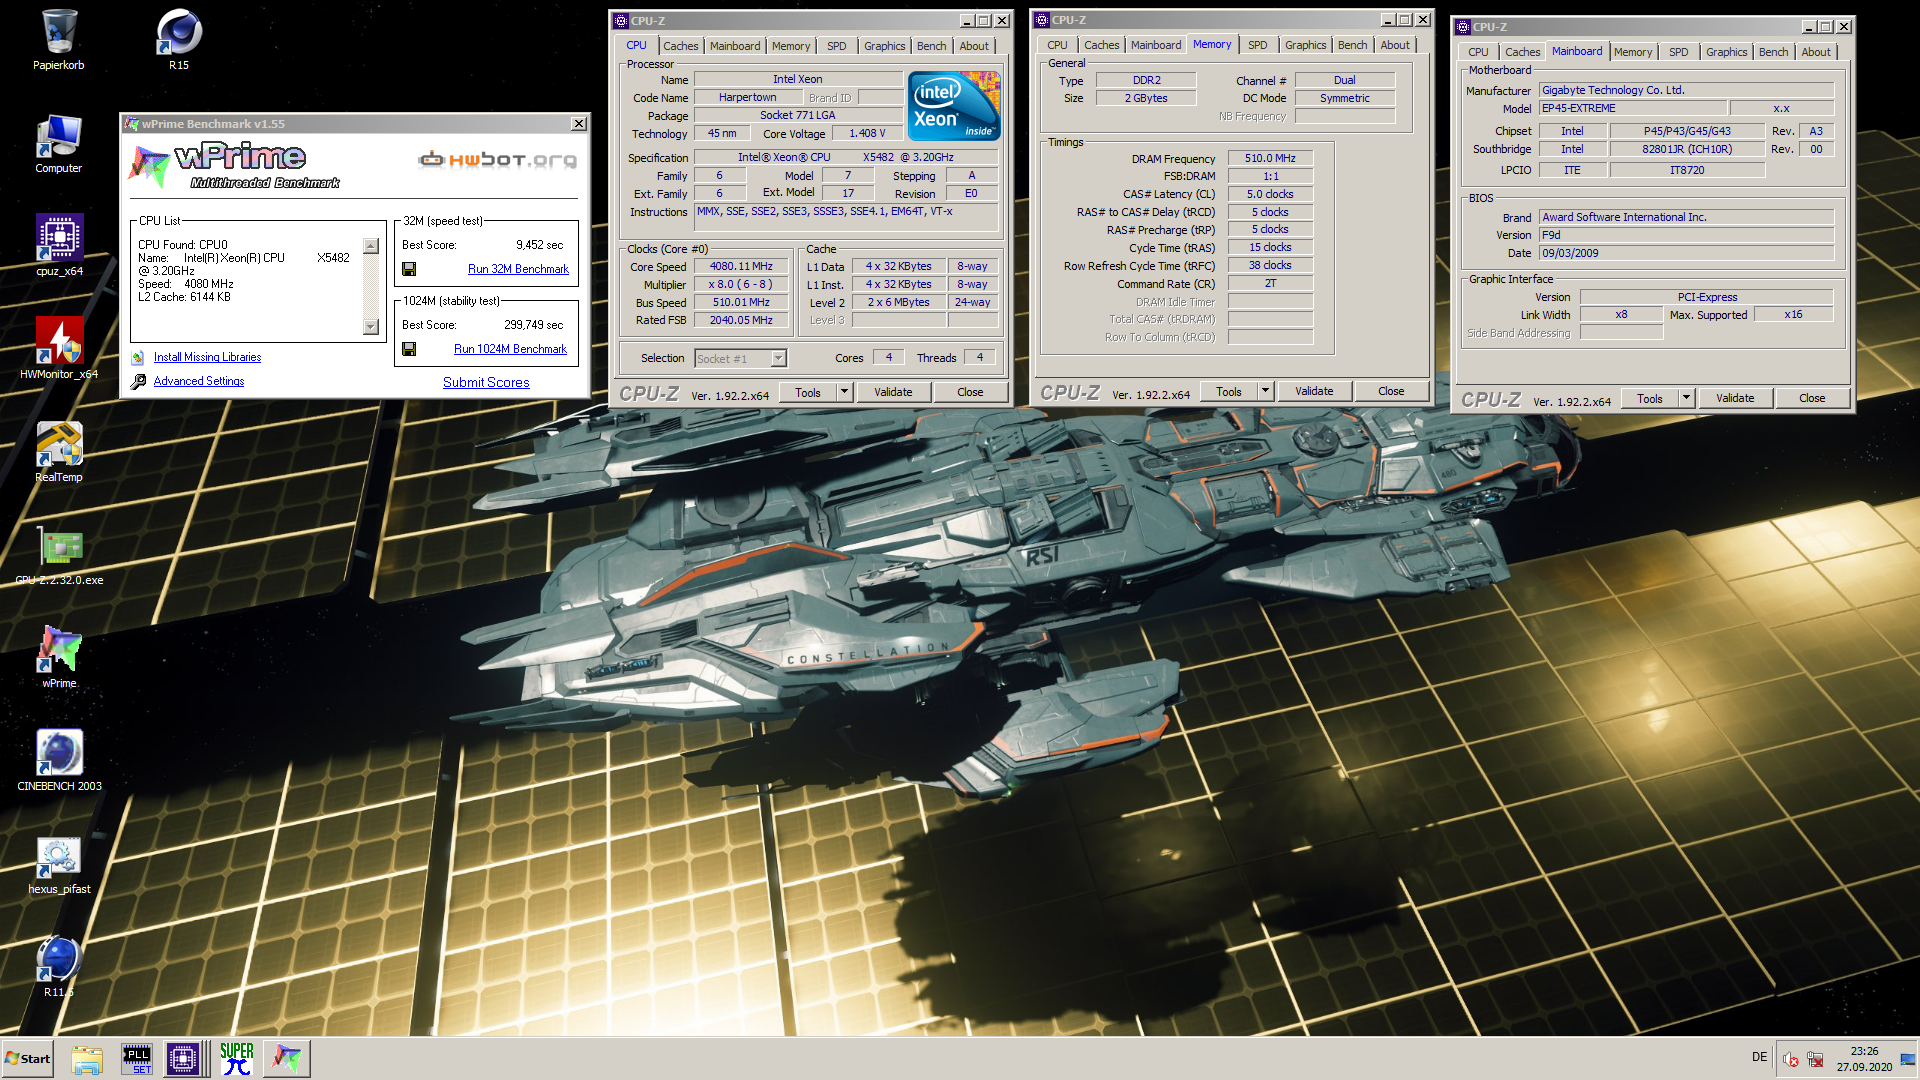This screenshot has height=1080, width=1920.
Task: Click the Super PI taskbar icon
Action: (237, 1059)
